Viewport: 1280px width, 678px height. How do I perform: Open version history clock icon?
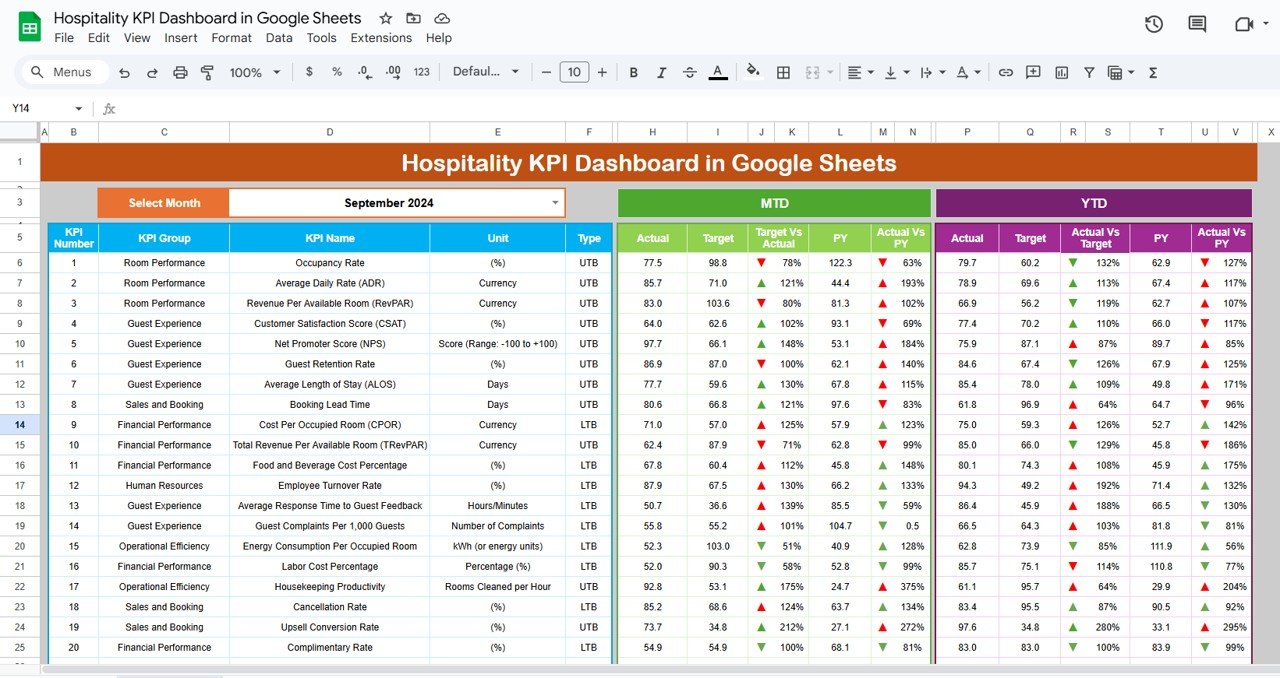point(1154,24)
